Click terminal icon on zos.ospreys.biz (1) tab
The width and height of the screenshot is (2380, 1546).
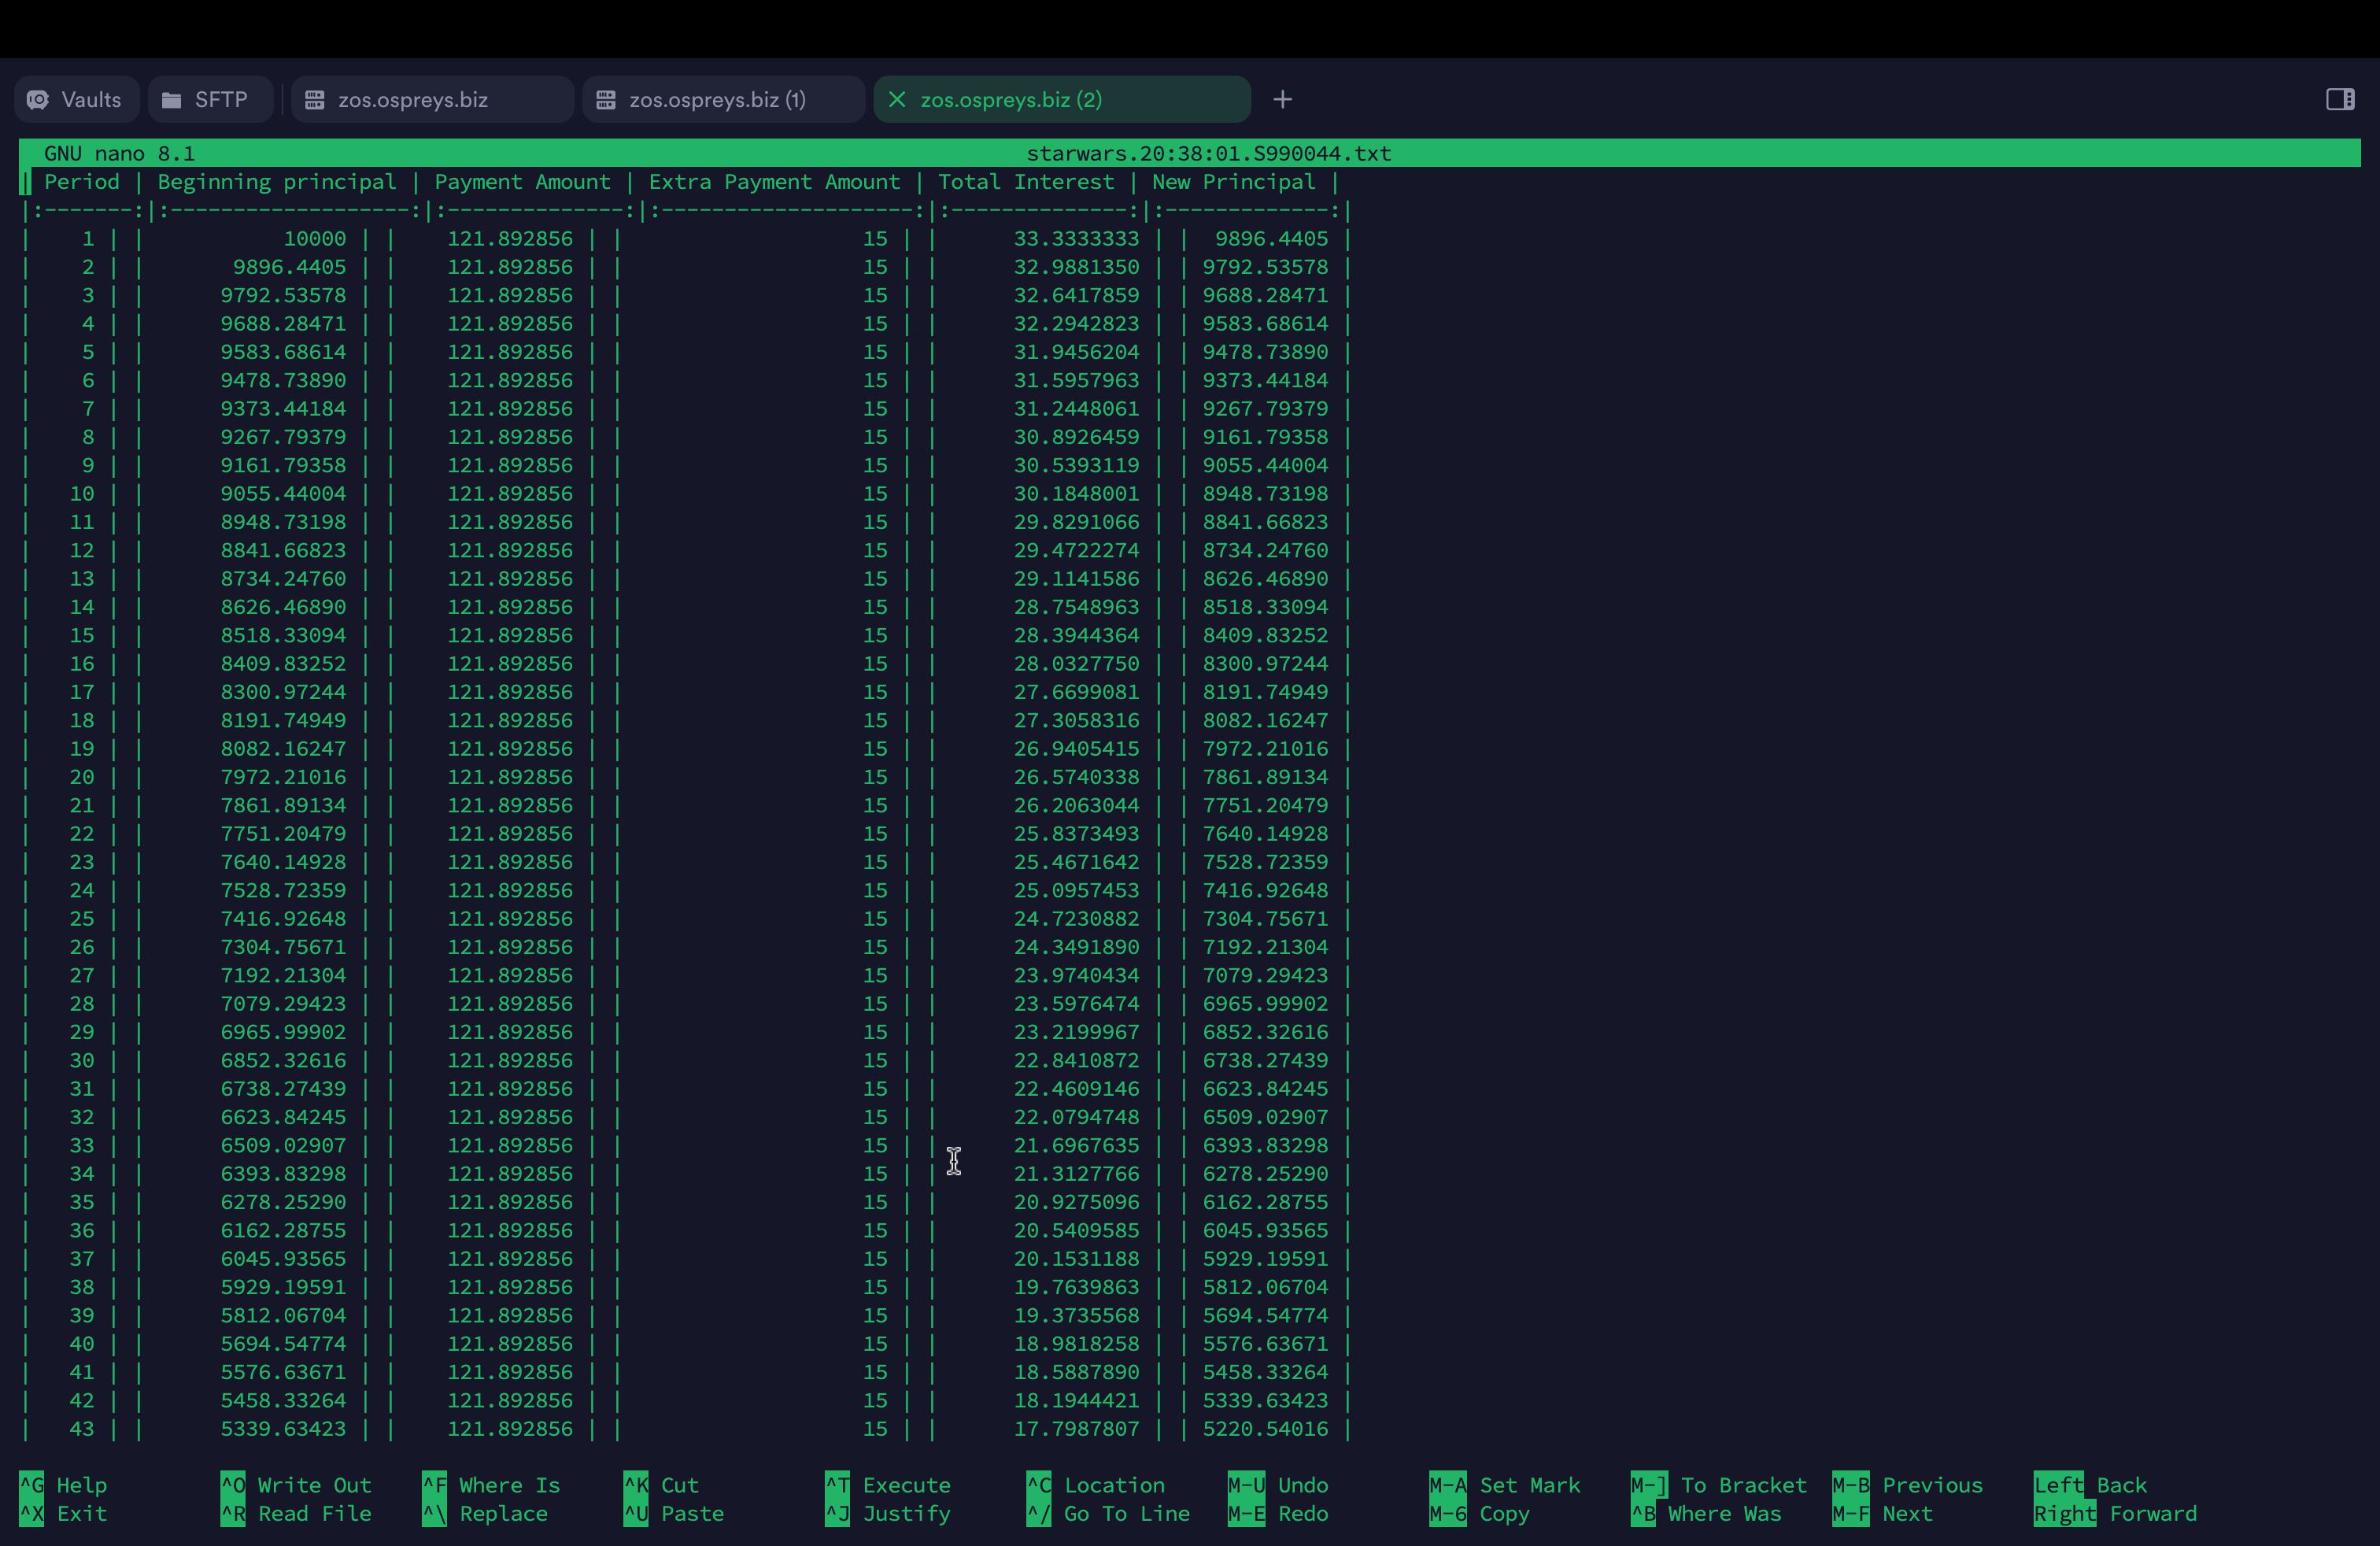pyautogui.click(x=606, y=100)
